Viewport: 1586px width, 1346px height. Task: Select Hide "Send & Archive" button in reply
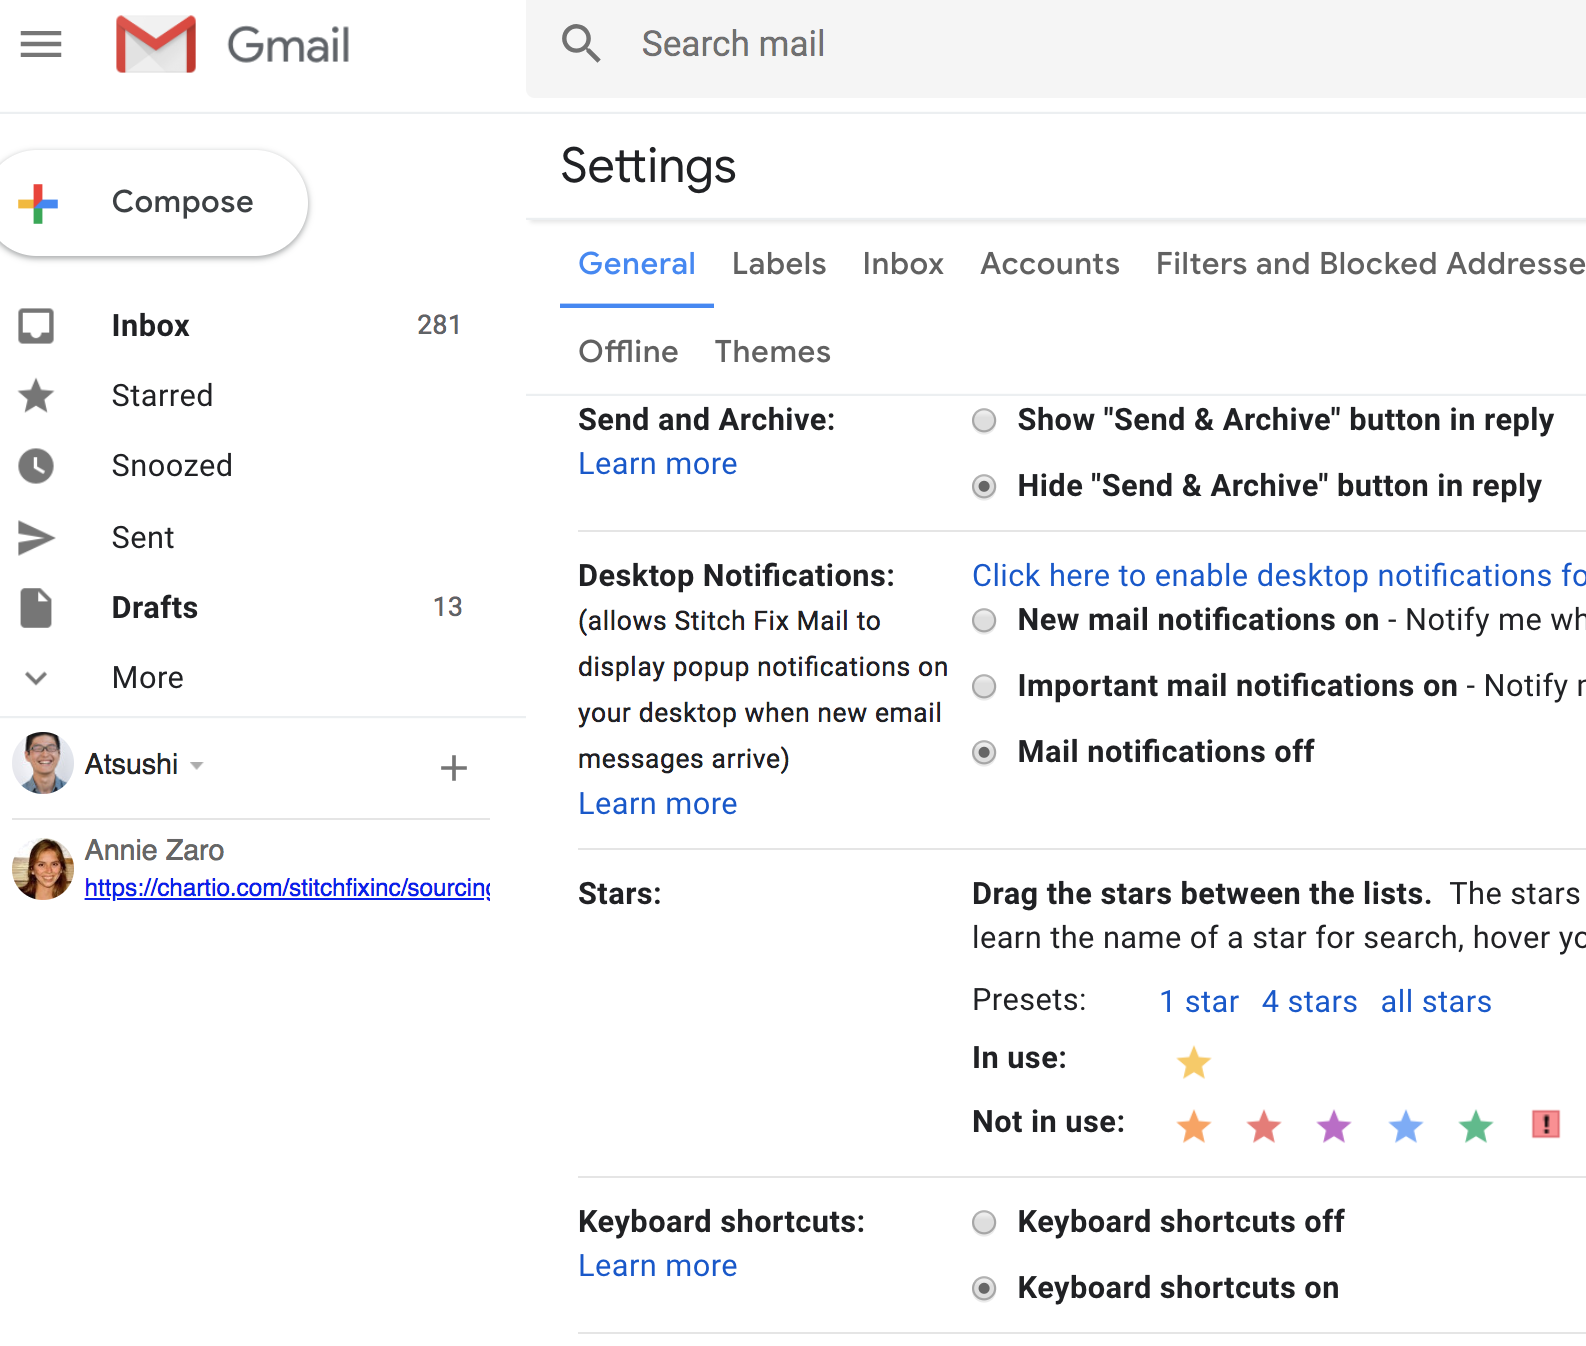click(x=984, y=486)
